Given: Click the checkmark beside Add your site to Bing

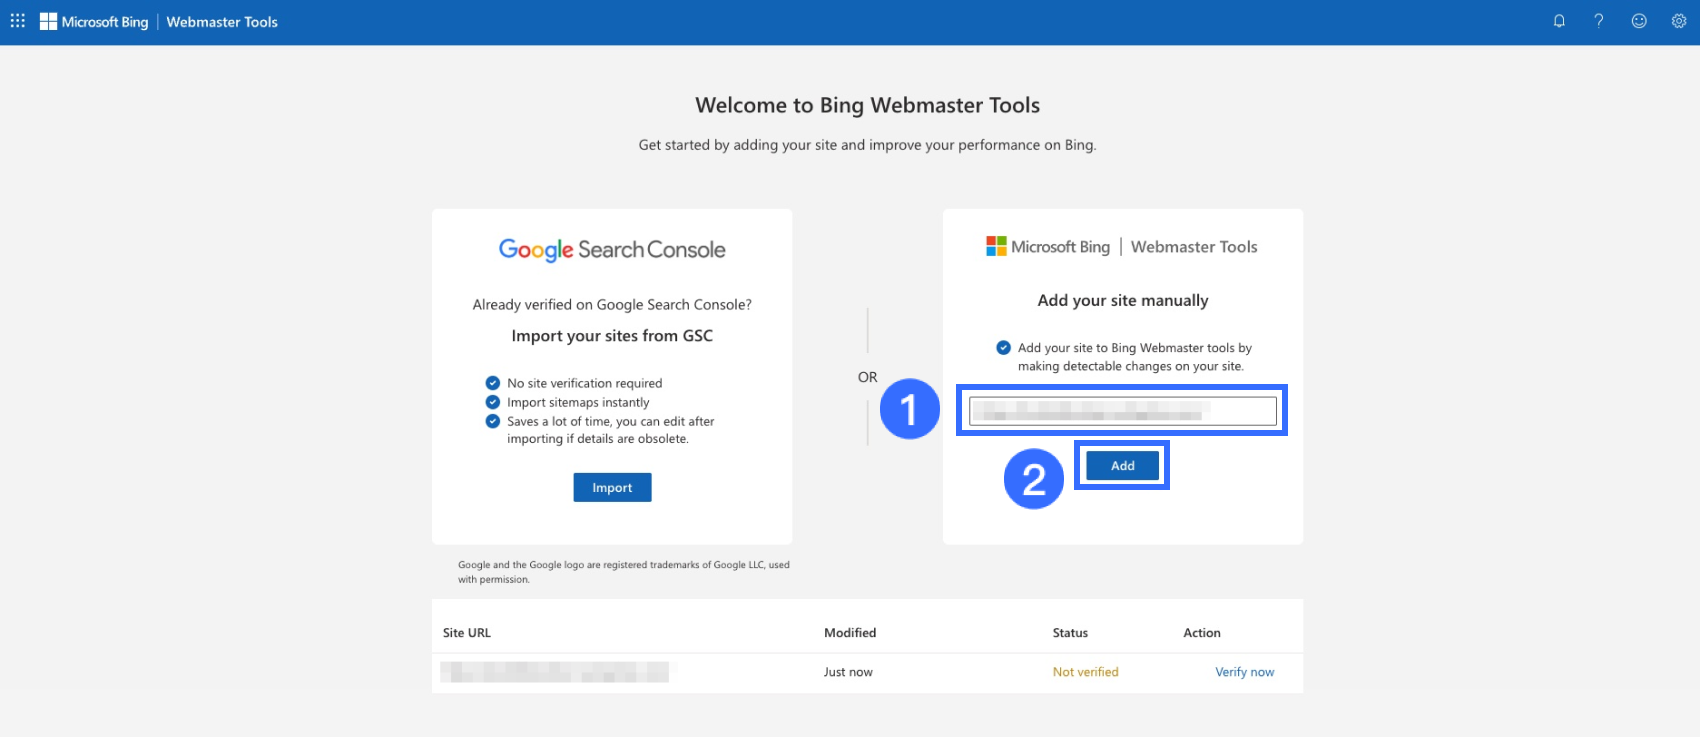Looking at the screenshot, I should click(1003, 348).
